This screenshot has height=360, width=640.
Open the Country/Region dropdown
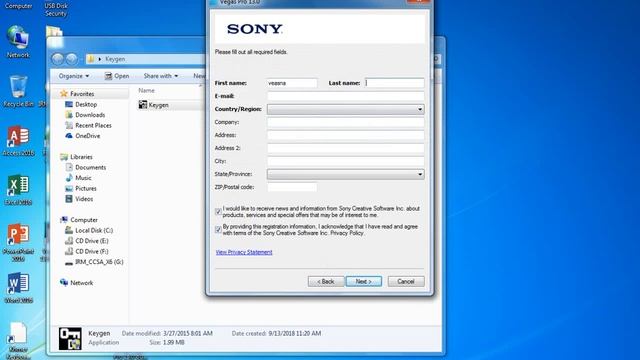(346, 109)
